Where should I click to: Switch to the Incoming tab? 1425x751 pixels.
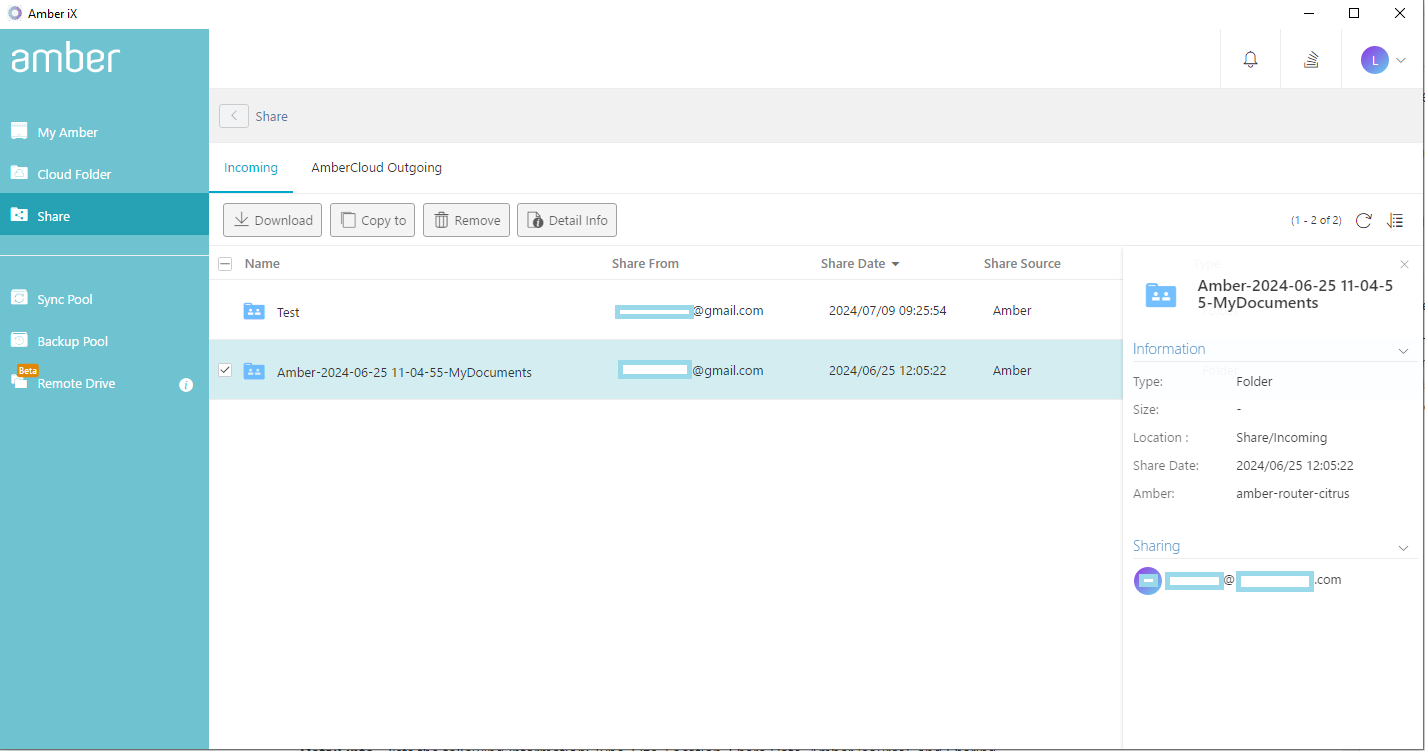(251, 168)
